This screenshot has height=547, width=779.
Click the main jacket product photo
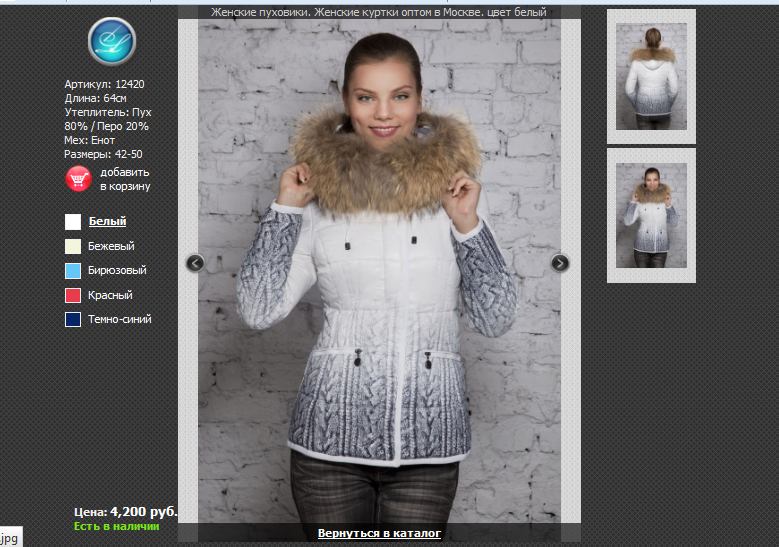pyautogui.click(x=380, y=271)
